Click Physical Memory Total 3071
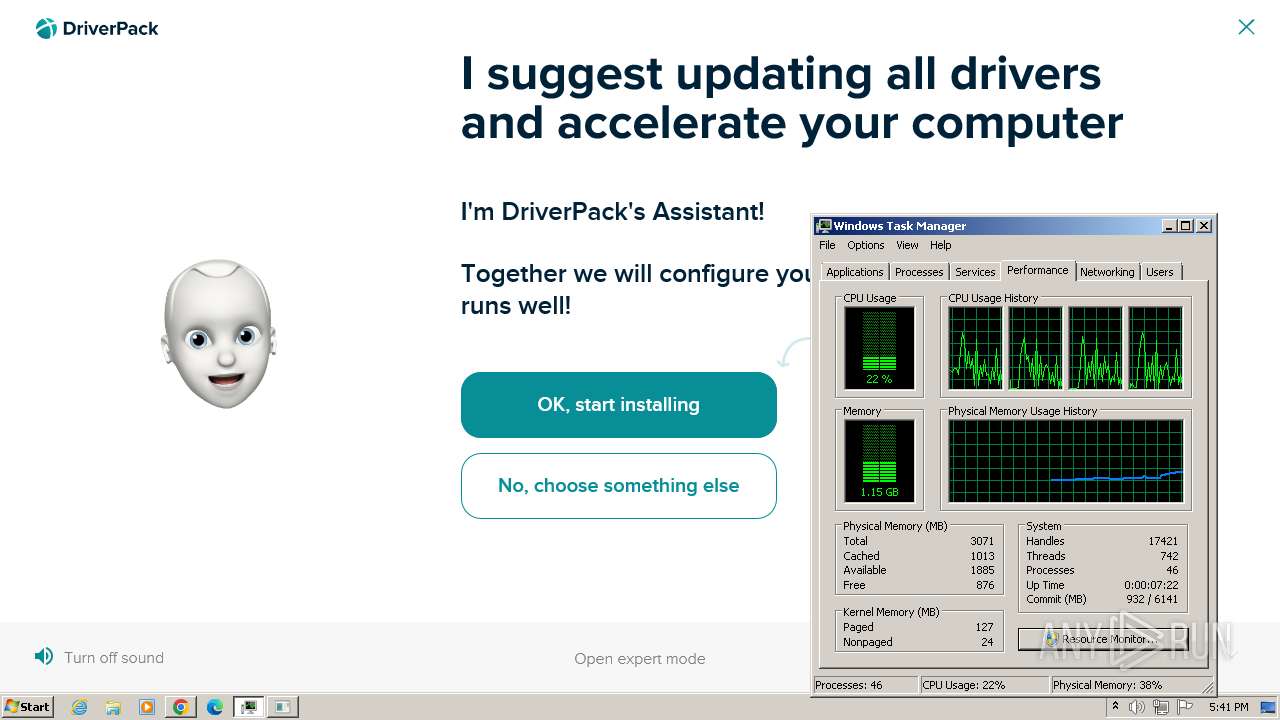 (x=982, y=541)
